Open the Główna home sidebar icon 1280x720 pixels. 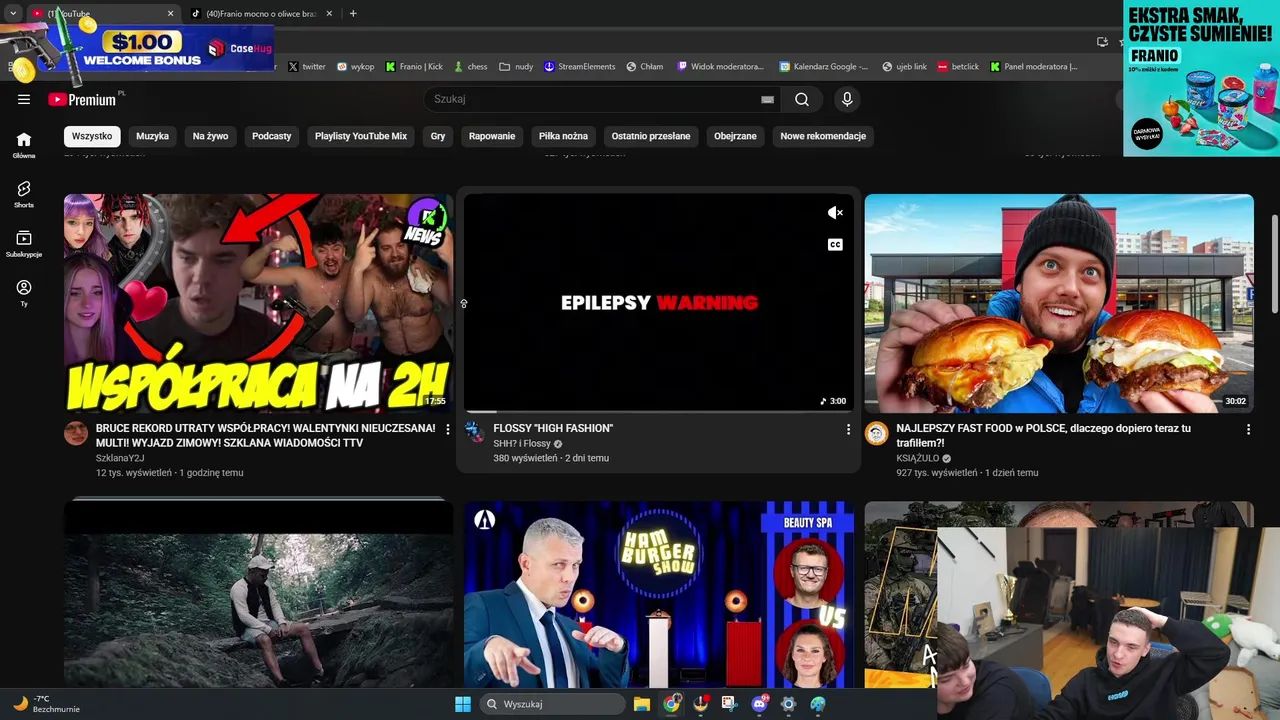pyautogui.click(x=24, y=145)
